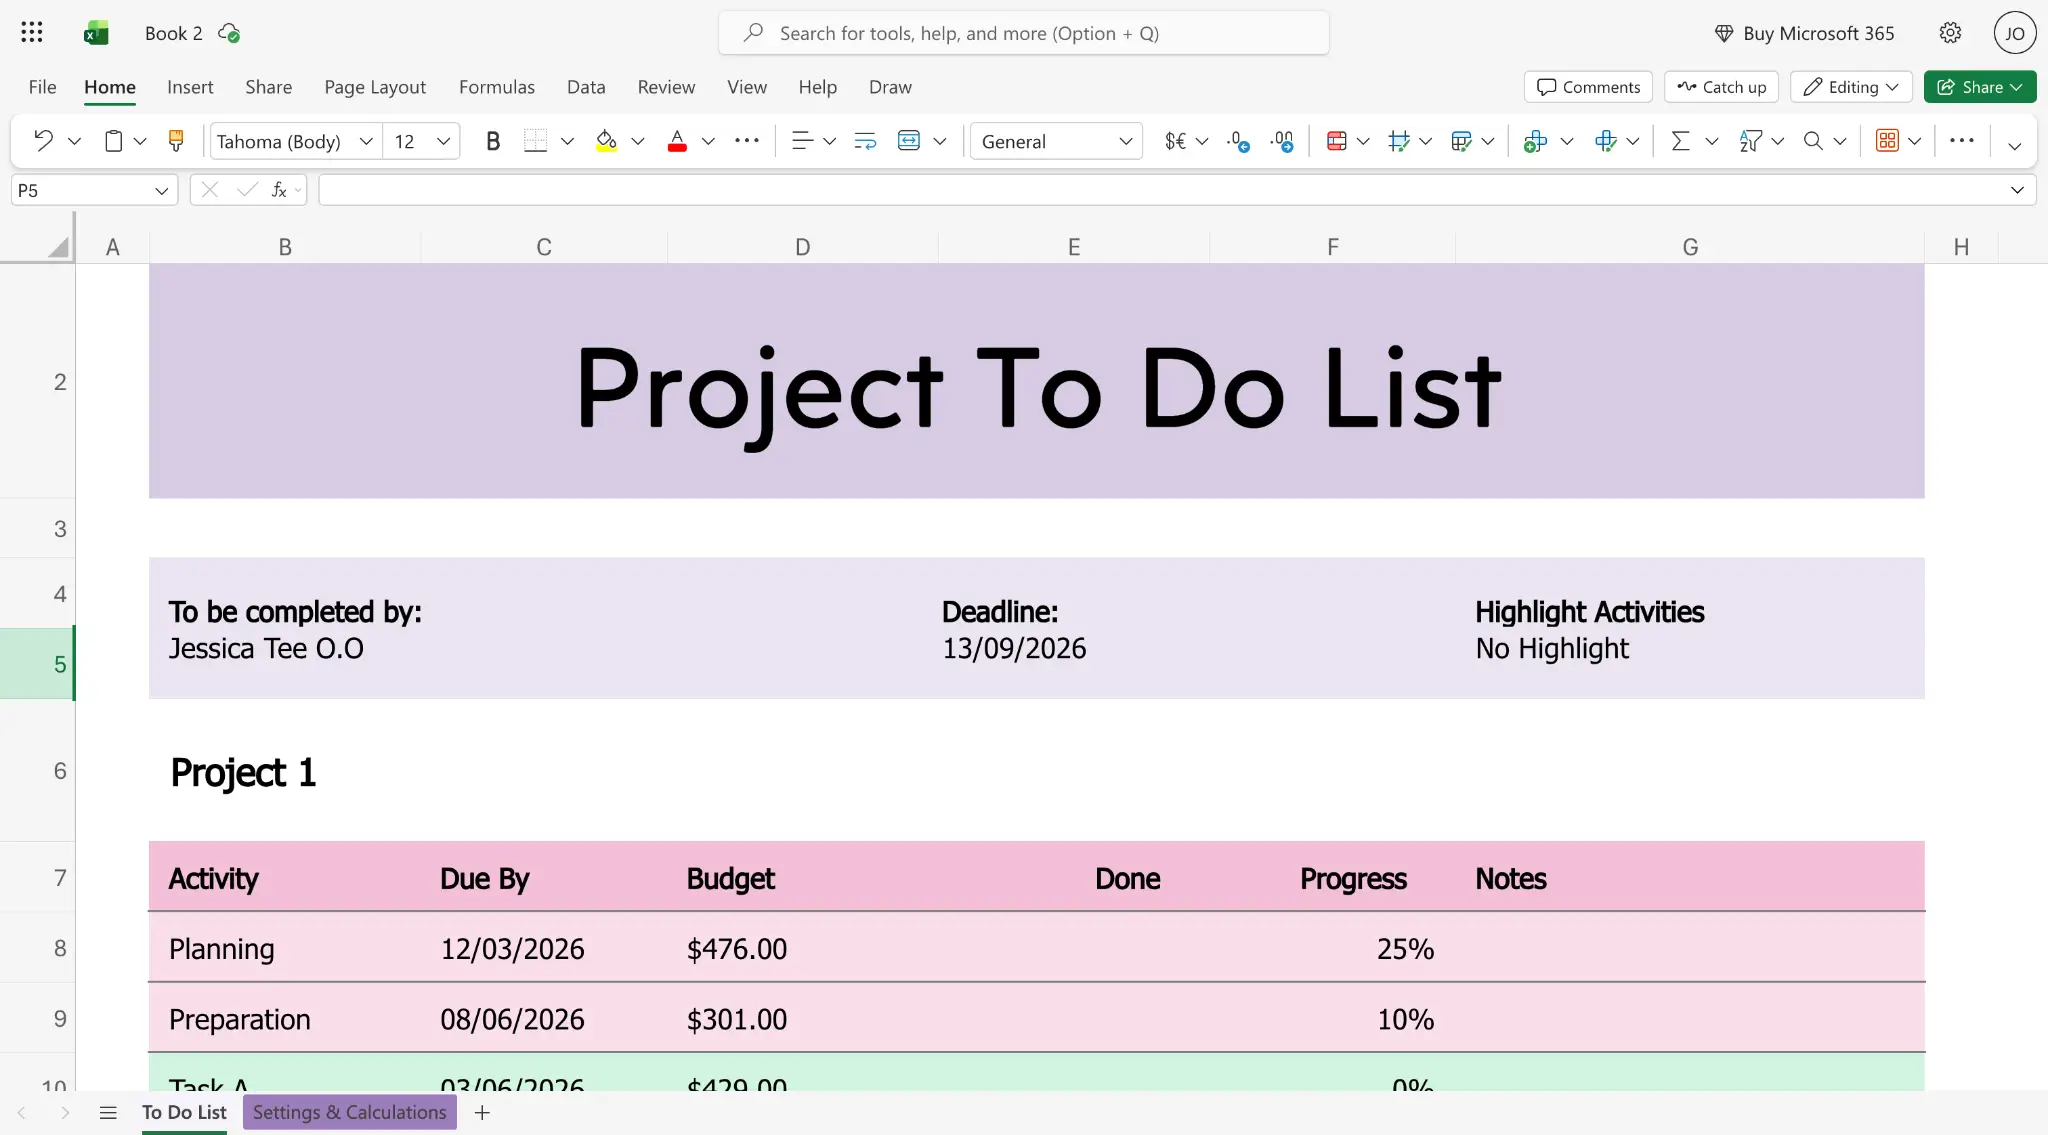Click the select all corner triangle
This screenshot has height=1135, width=2048.
point(58,246)
